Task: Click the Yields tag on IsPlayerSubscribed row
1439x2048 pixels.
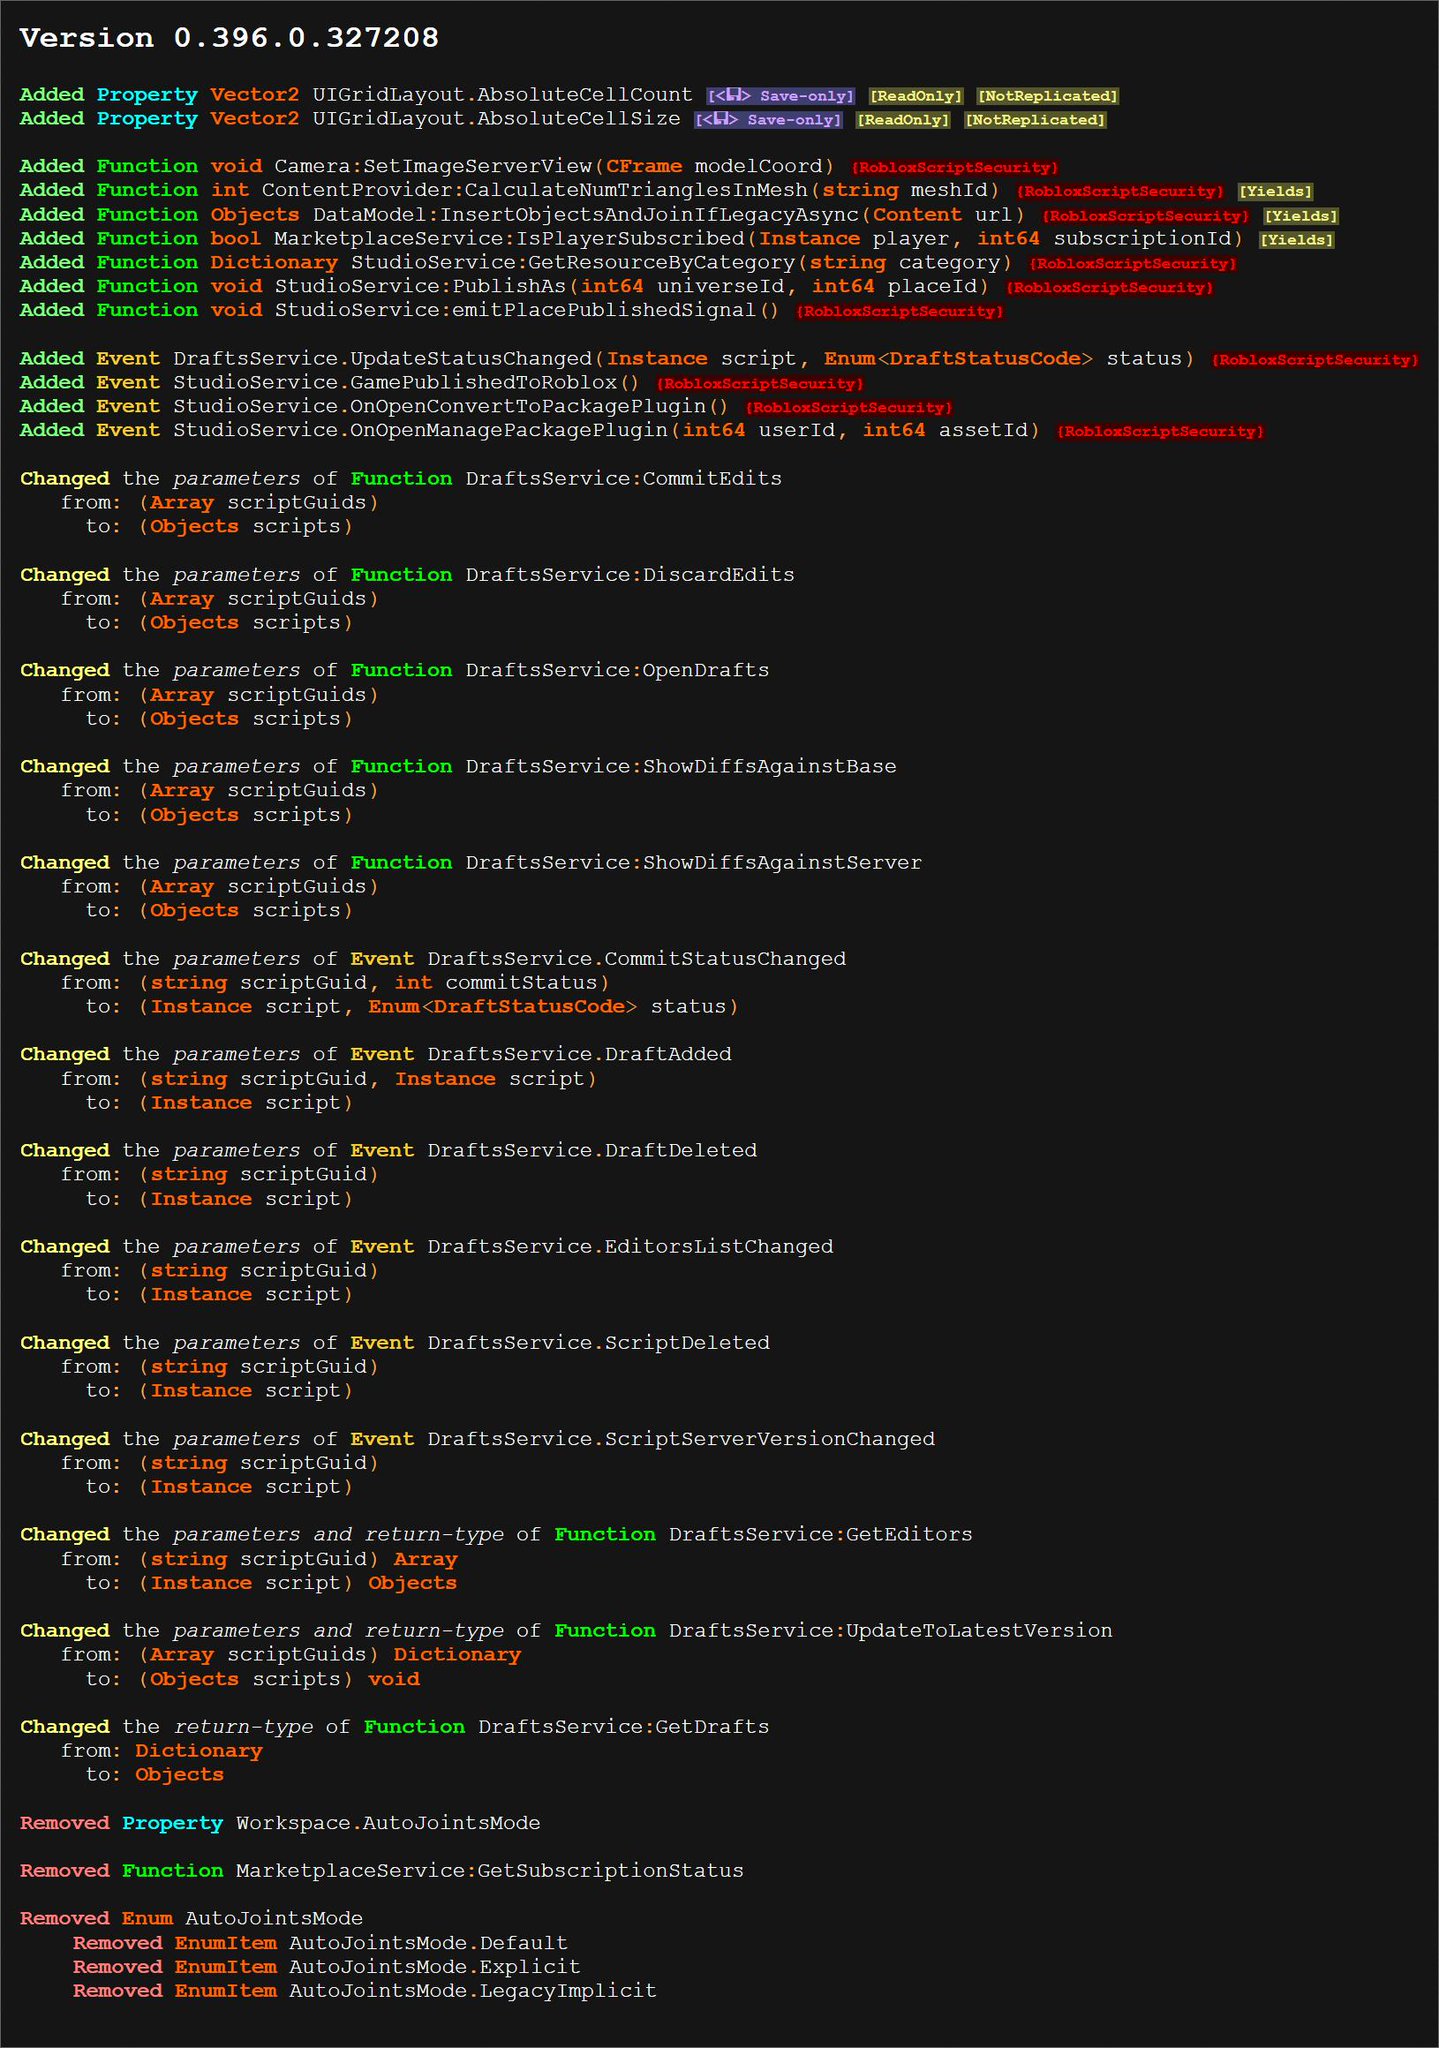Action: [1296, 240]
